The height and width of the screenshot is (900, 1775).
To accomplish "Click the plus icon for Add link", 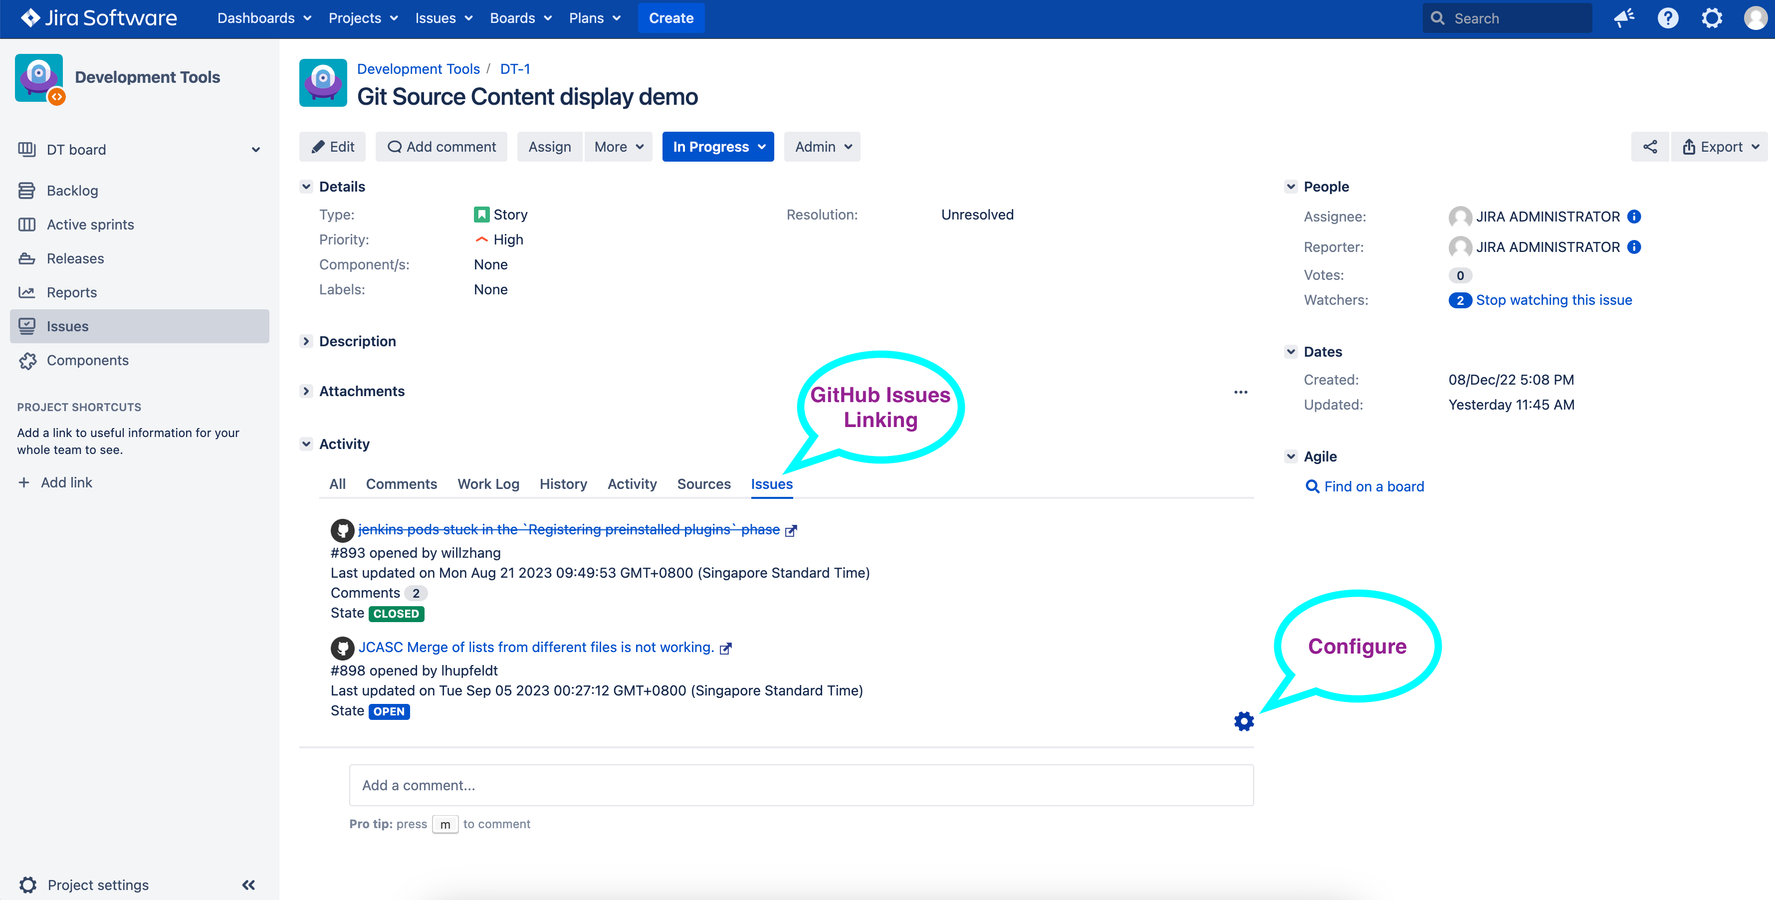I will [24, 482].
